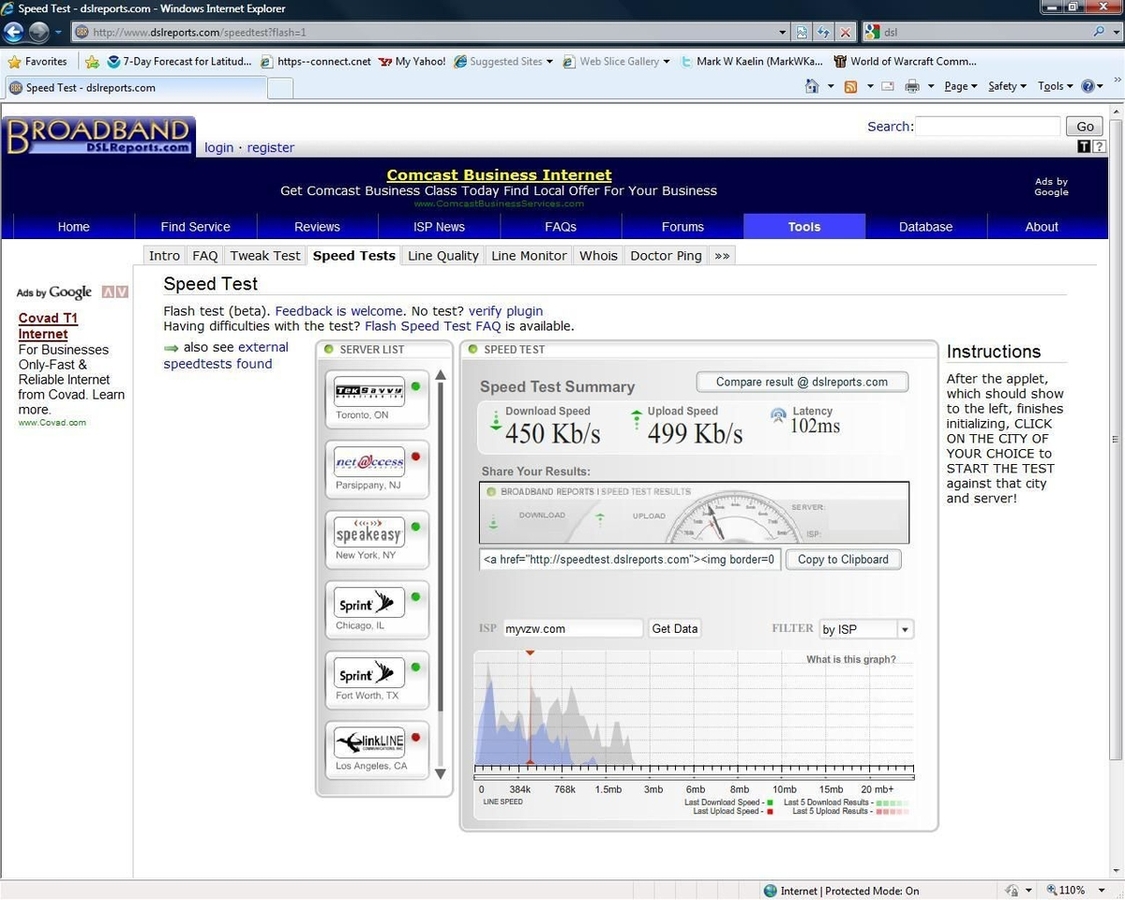Screen dimensions: 1125x900
Task: Click the Help question mark icon
Action: pos(1088,86)
